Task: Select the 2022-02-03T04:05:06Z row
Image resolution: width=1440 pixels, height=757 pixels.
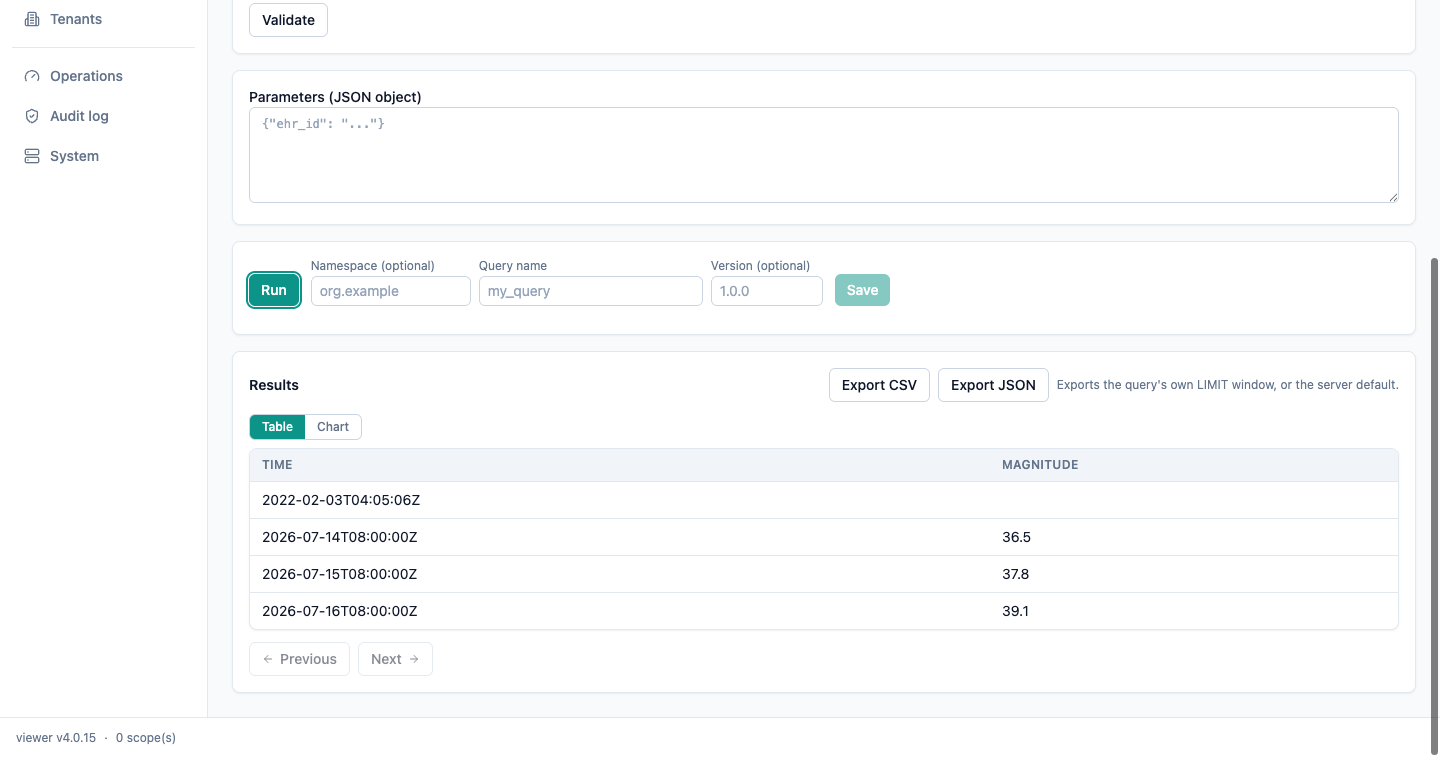Action: (823, 500)
